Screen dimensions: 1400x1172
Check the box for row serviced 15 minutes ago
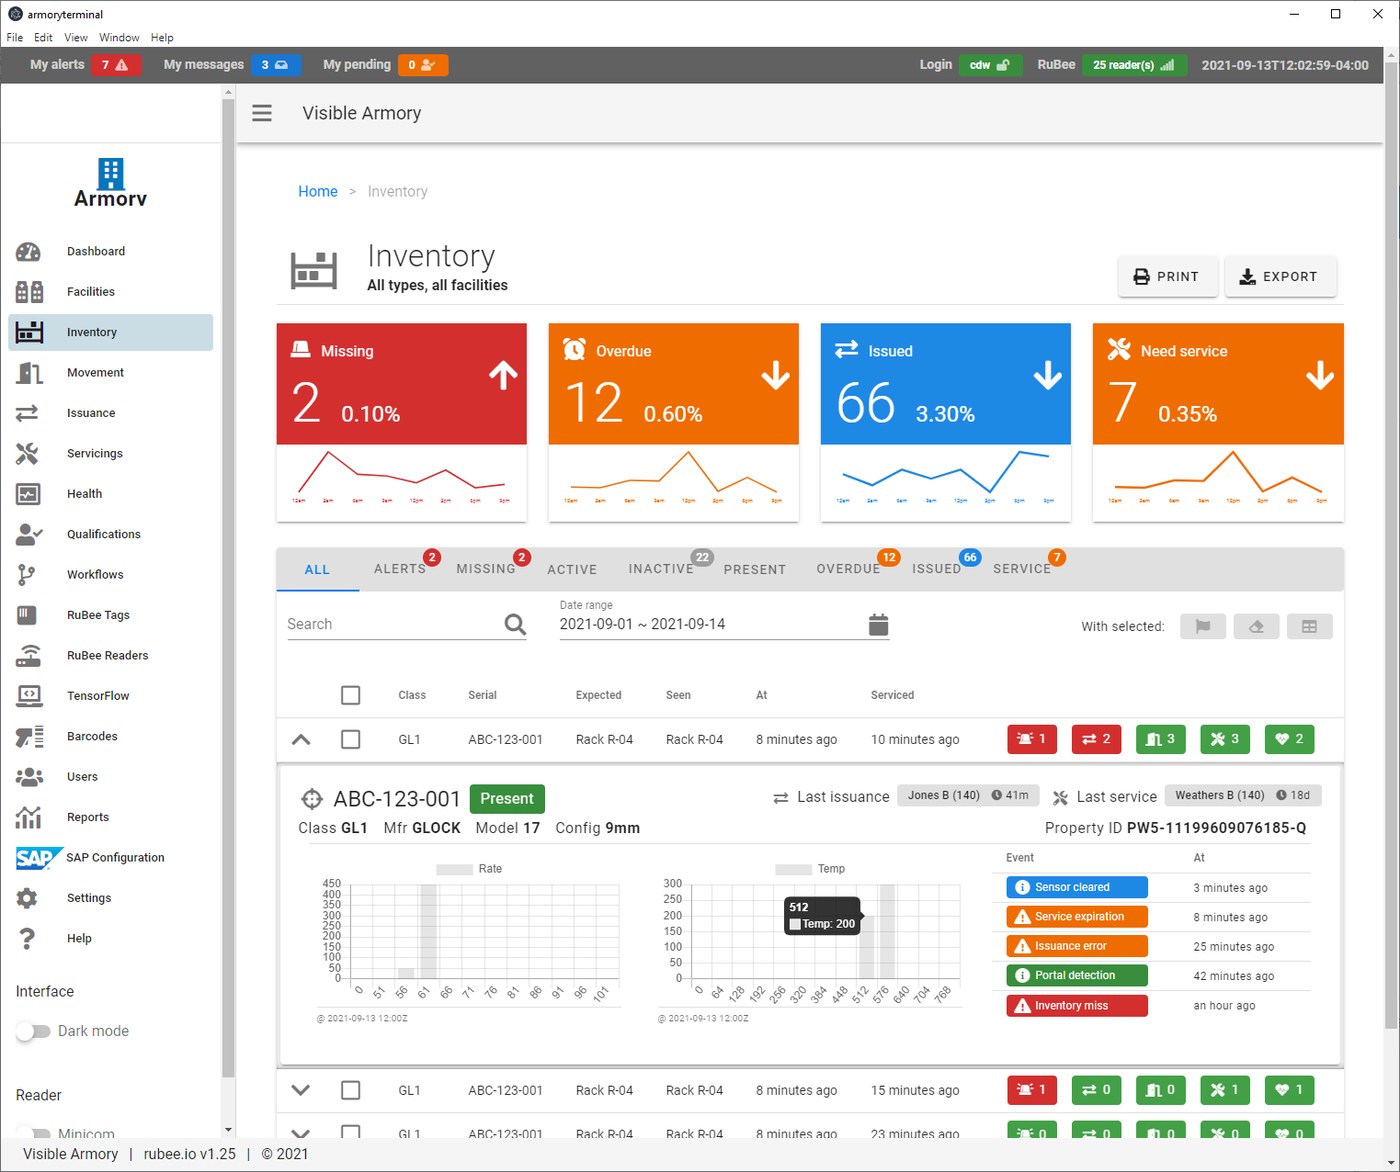pos(350,1090)
